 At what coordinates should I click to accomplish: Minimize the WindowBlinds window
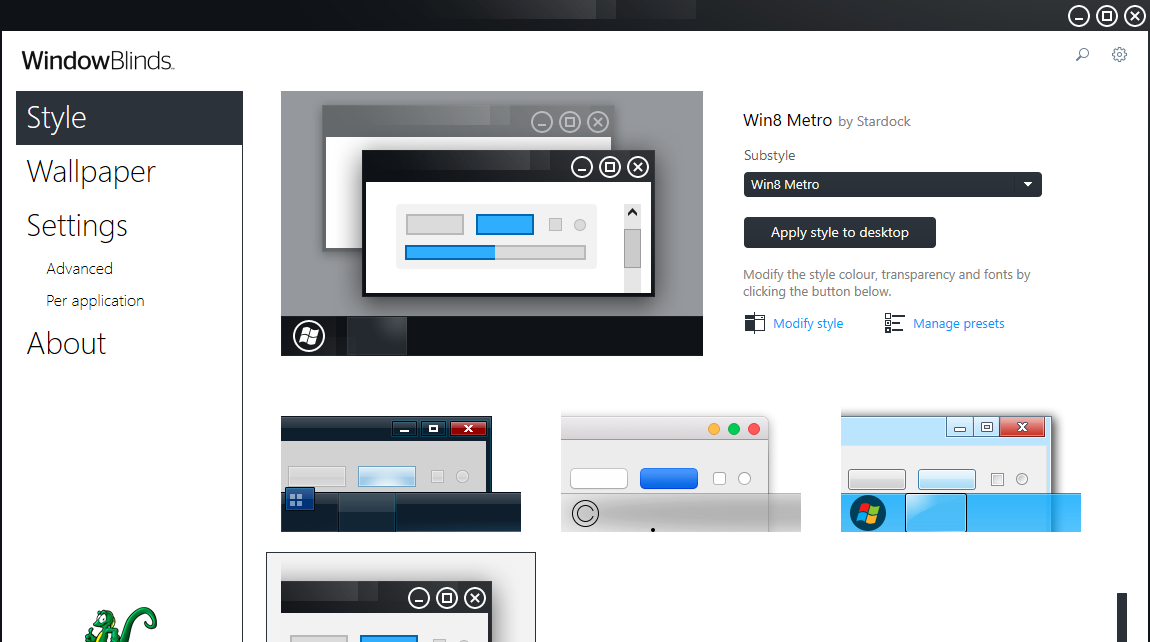1078,15
